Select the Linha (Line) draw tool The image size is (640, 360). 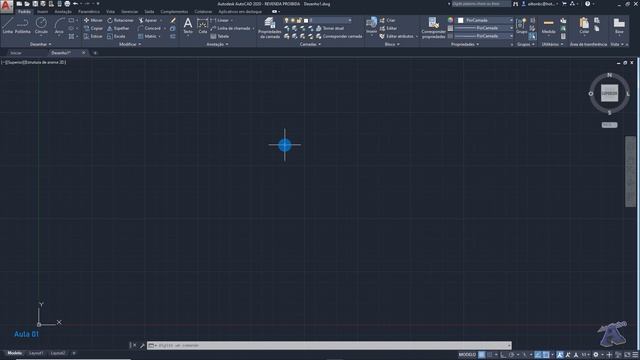pos(8,25)
